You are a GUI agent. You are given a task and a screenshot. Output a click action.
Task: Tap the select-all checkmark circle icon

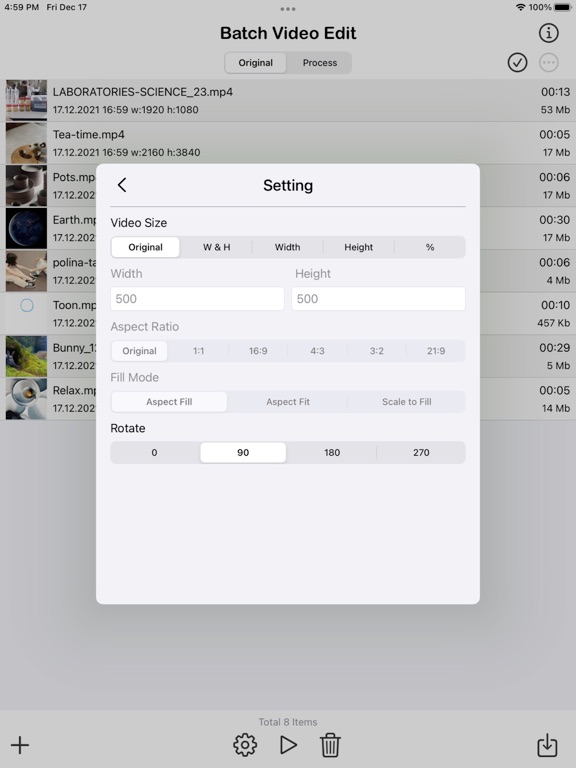tap(517, 63)
